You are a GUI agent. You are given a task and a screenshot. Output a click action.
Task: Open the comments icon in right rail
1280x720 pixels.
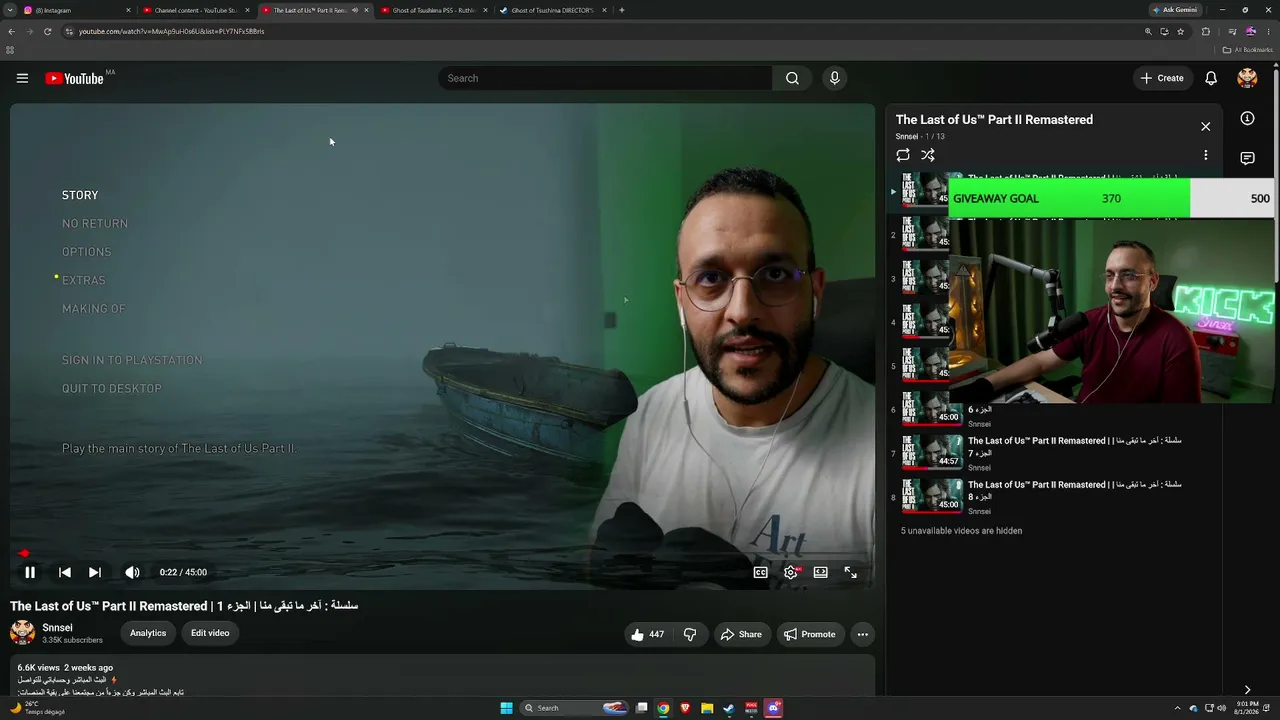pos(1247,158)
